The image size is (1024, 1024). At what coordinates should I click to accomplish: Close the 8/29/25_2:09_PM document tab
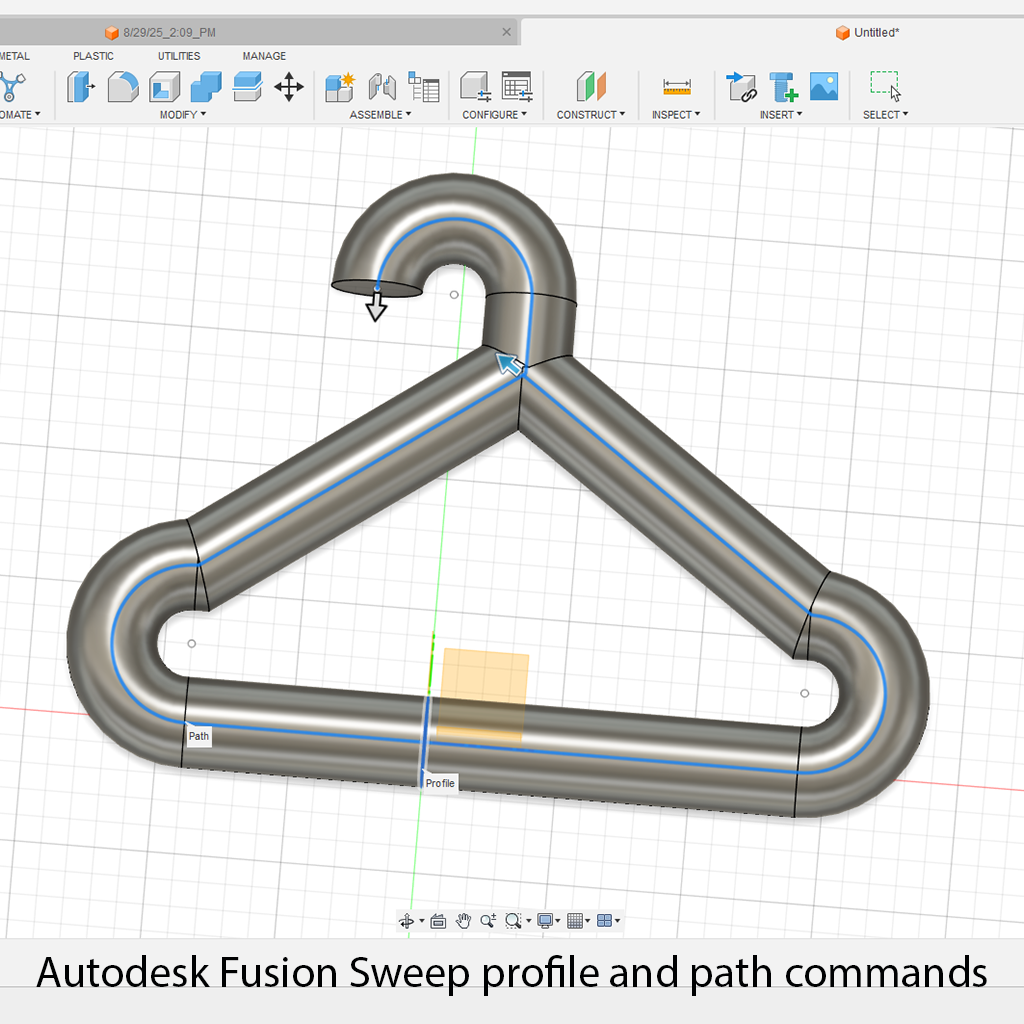click(x=507, y=32)
